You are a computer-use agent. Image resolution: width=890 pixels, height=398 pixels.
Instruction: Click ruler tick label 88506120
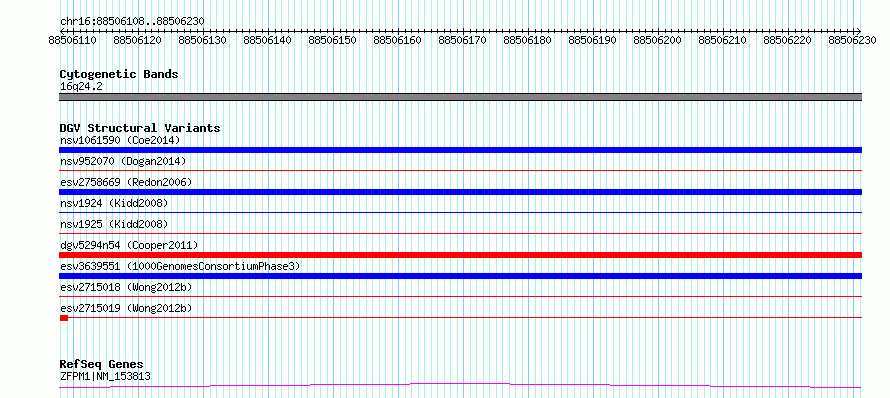pyautogui.click(x=137, y=41)
